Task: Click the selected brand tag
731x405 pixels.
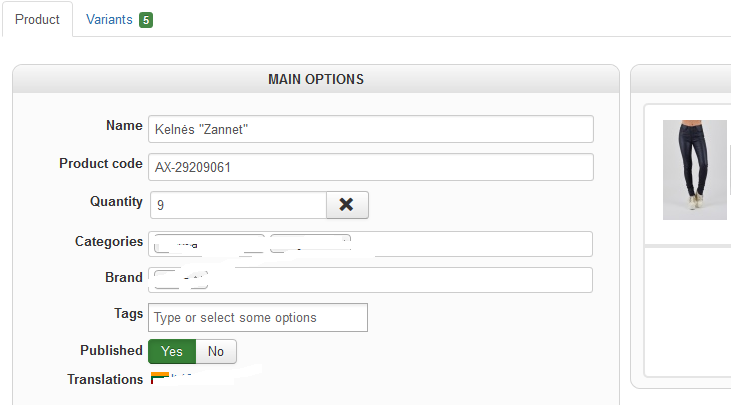Action: tap(181, 280)
